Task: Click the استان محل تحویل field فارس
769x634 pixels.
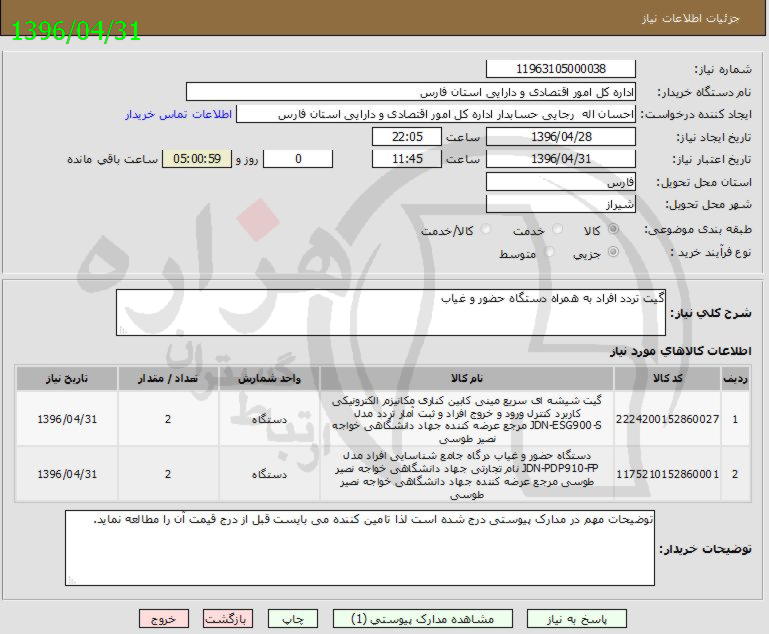Action: coord(561,182)
